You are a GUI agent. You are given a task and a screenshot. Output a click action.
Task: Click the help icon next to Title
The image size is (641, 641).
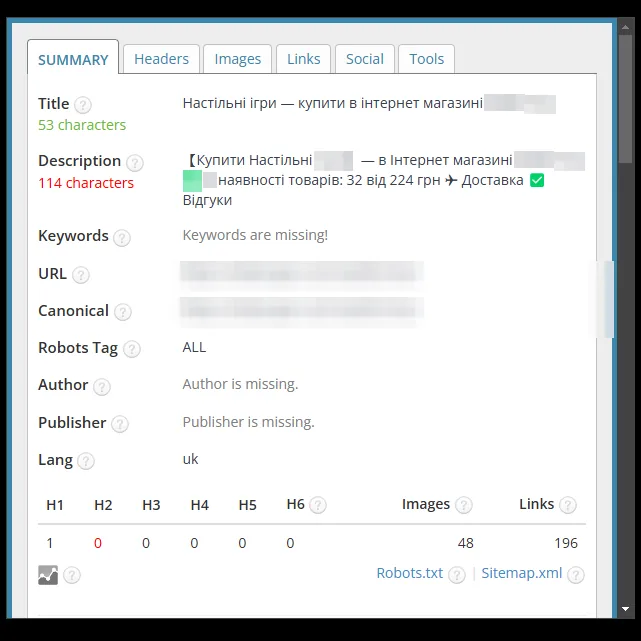pyautogui.click(x=83, y=105)
